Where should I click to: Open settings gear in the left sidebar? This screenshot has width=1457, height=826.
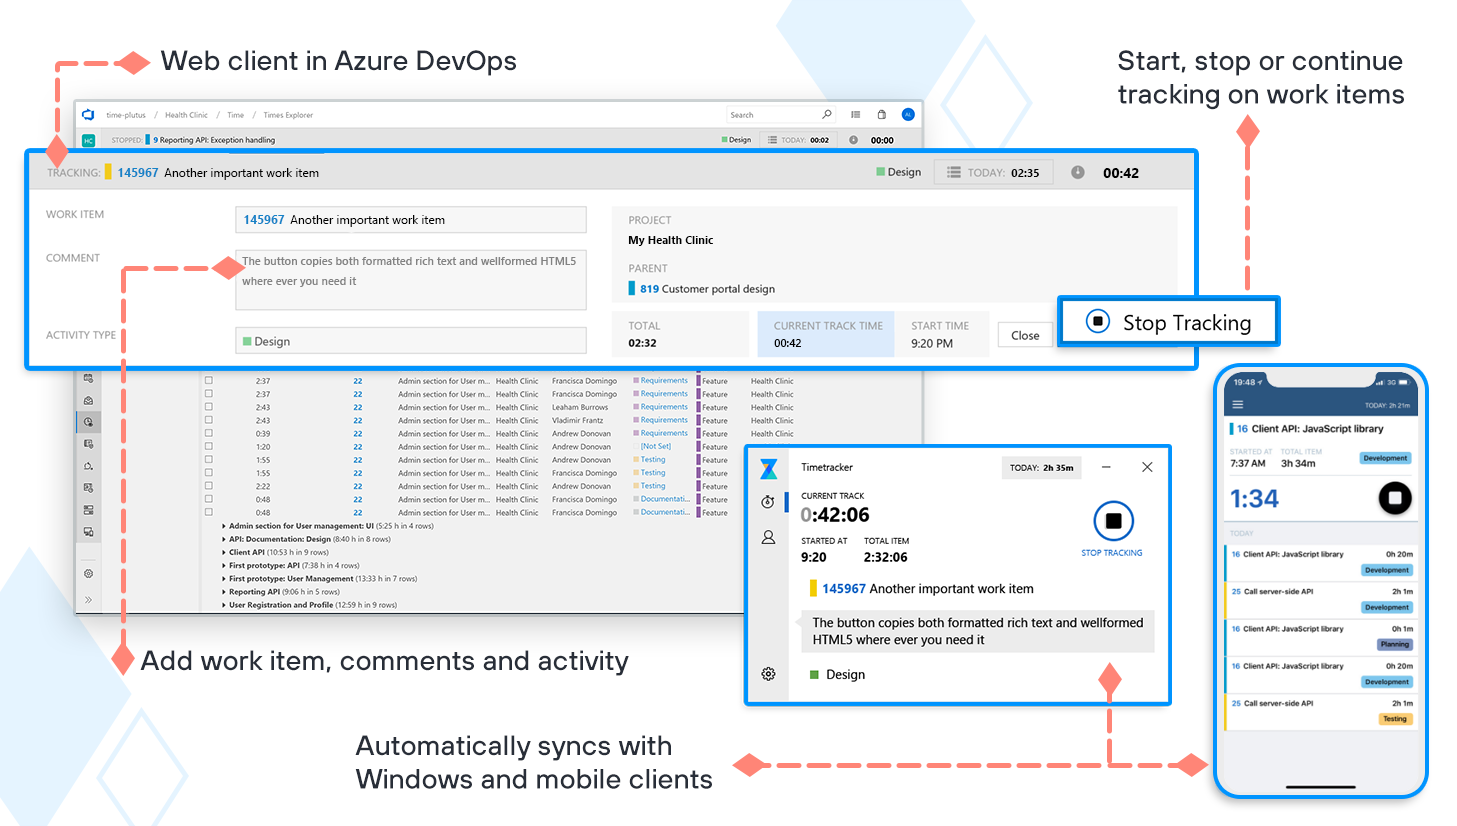tap(88, 574)
